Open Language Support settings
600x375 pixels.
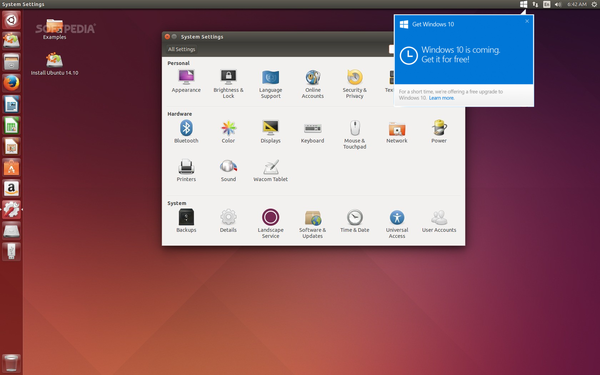click(271, 84)
